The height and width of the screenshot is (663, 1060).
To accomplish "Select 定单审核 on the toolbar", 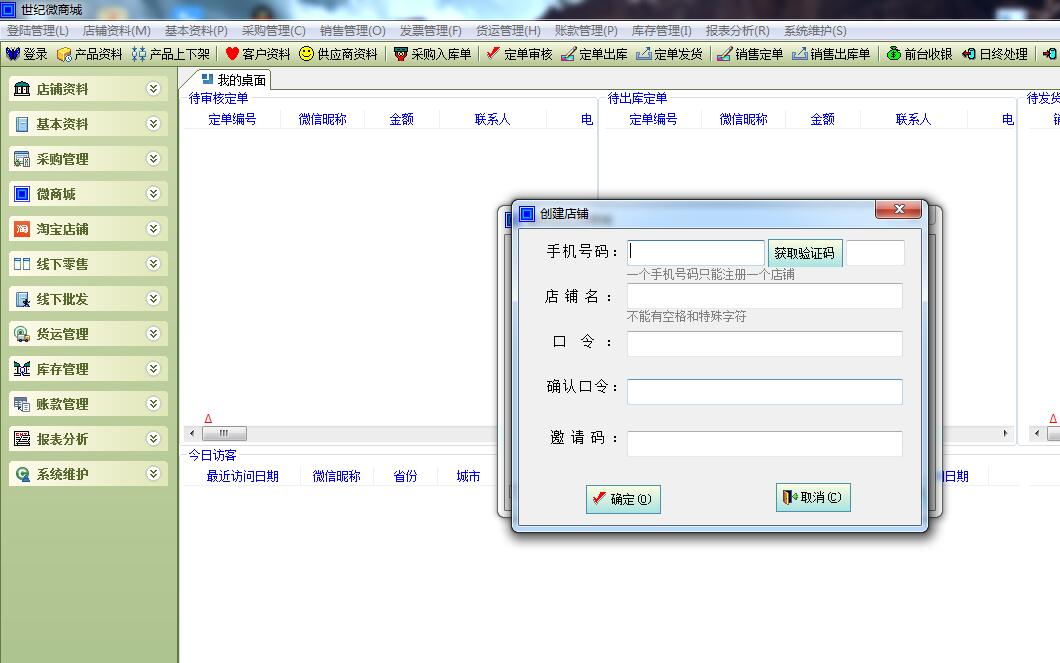I will pos(528,55).
